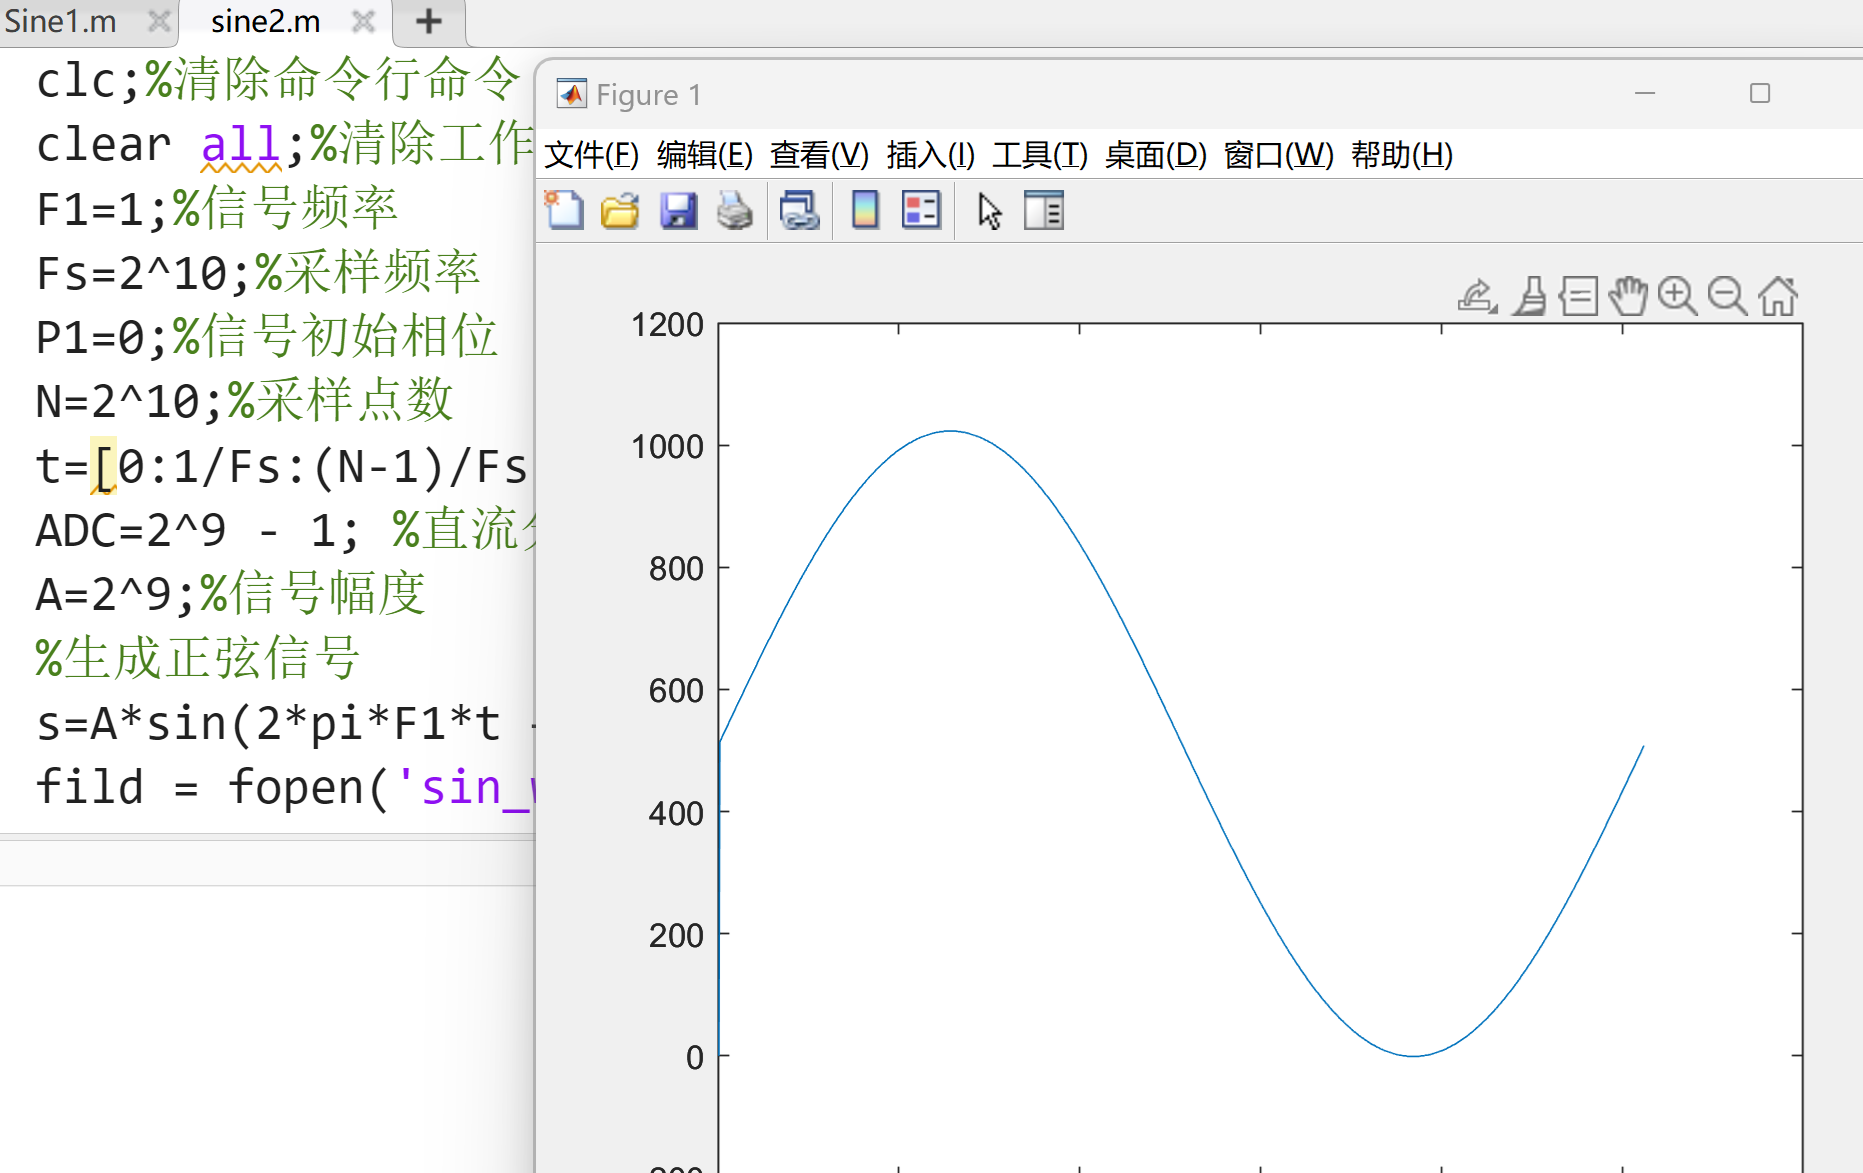Print the figure with the printer icon

point(735,211)
